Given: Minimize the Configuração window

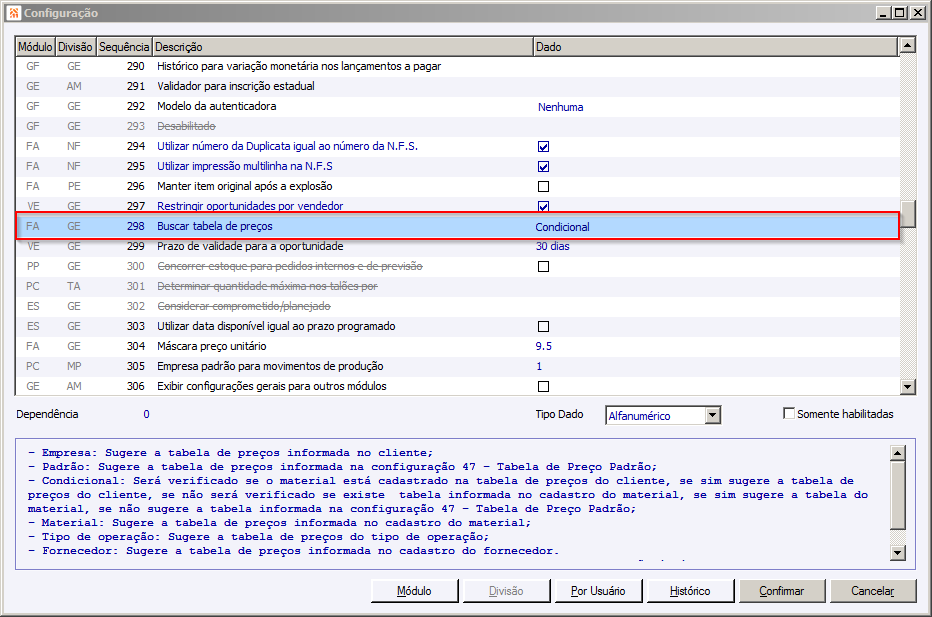Looking at the screenshot, I should [x=883, y=12].
